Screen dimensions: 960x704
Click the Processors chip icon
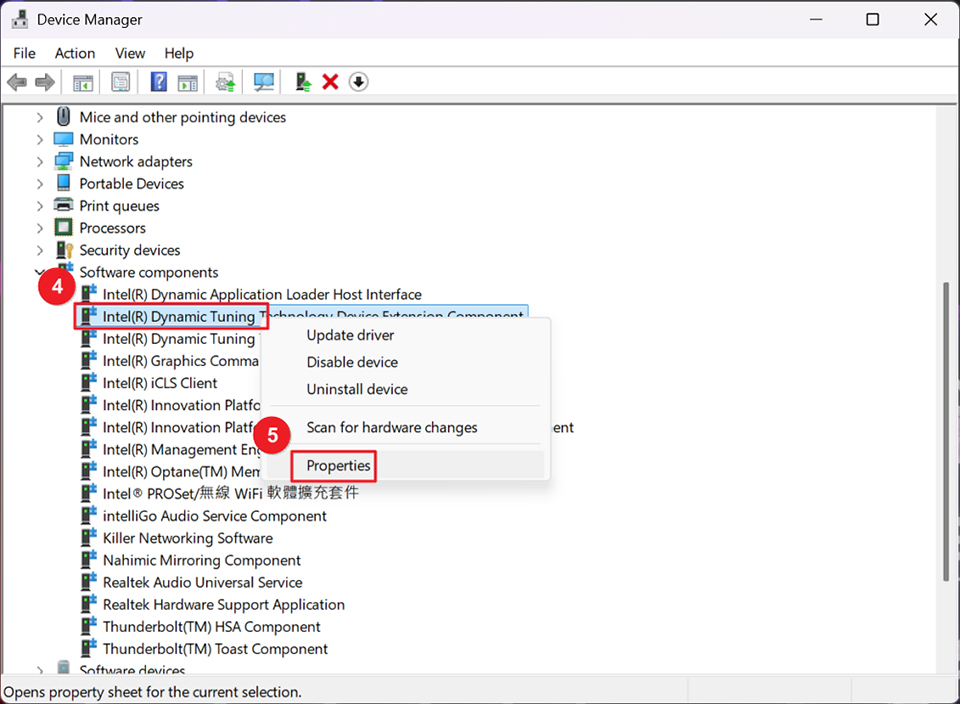coord(63,227)
